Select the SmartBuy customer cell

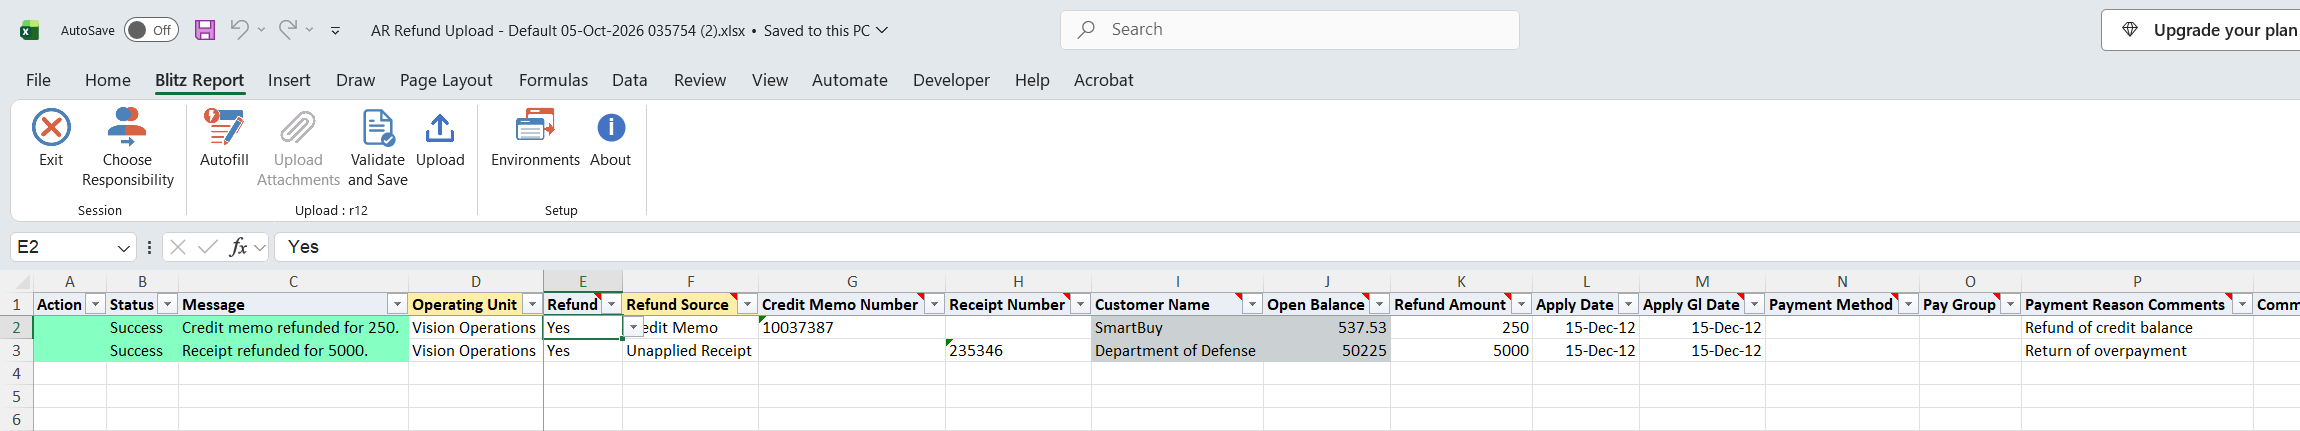click(x=1177, y=327)
